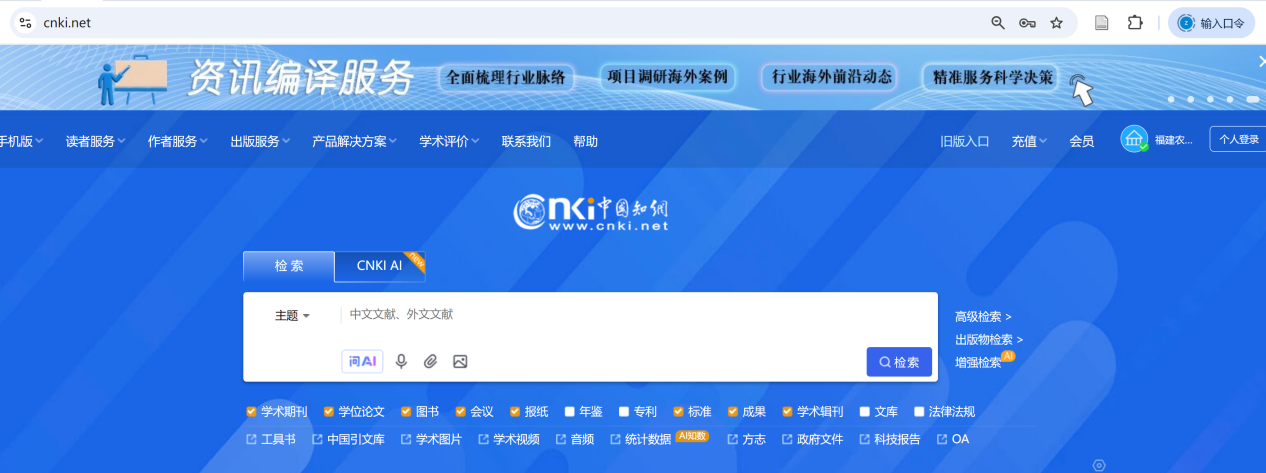Screen dimensions: 1266x473
Task: Open the 主题 search field dropdown
Action: tap(292, 315)
